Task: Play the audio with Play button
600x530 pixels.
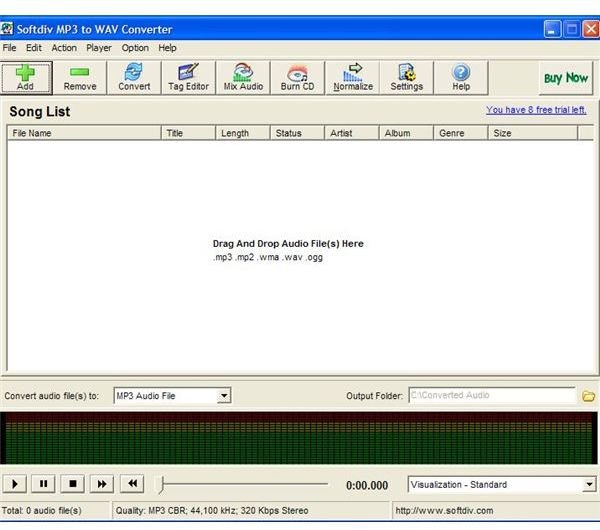Action: 15,484
